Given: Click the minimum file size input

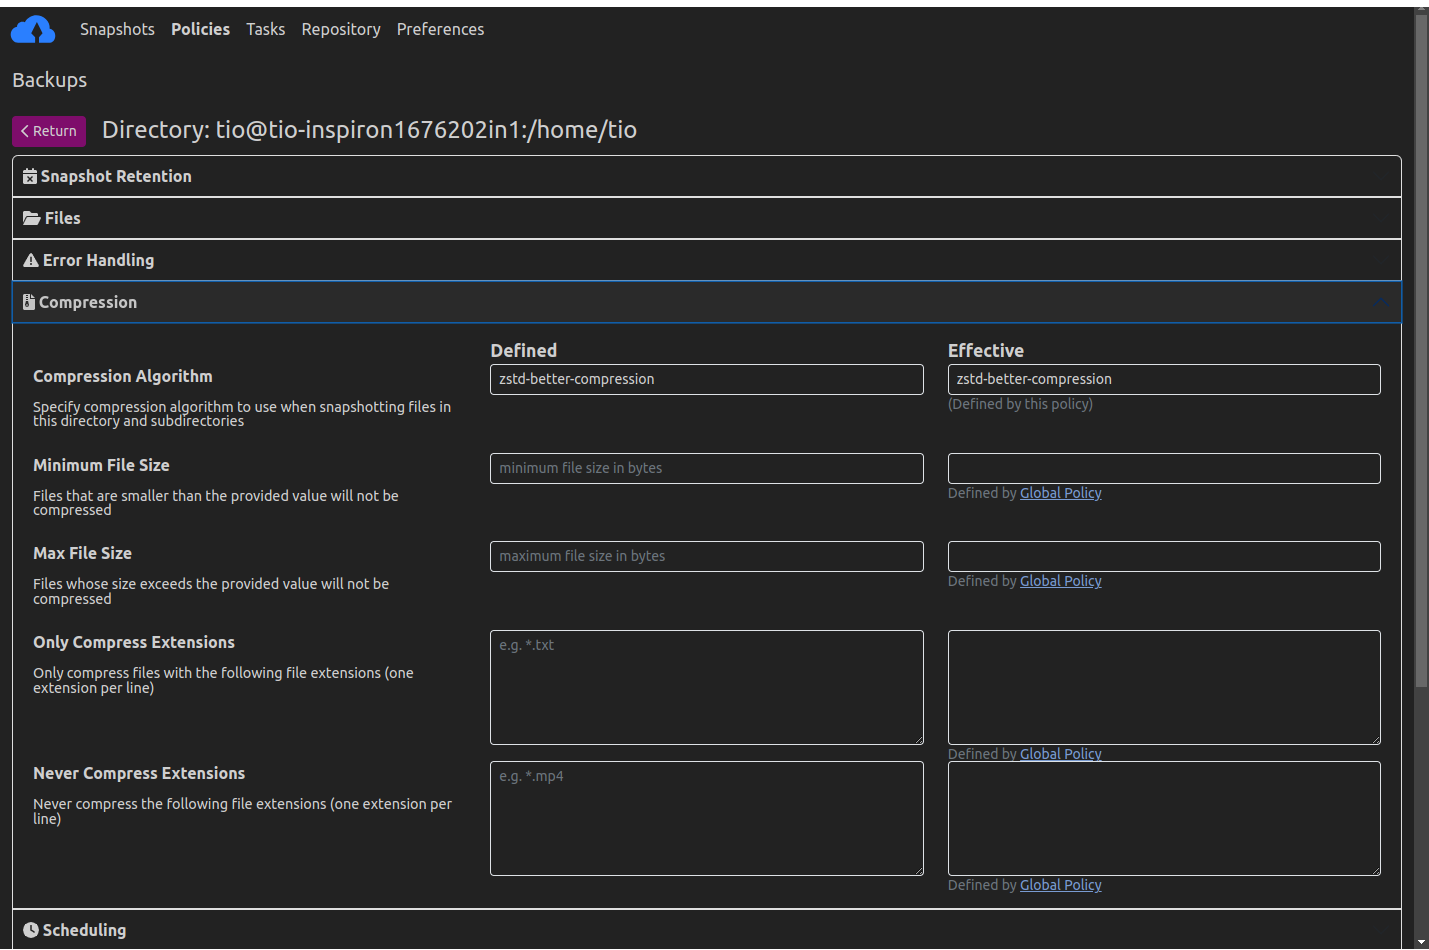Looking at the screenshot, I should click(x=707, y=468).
